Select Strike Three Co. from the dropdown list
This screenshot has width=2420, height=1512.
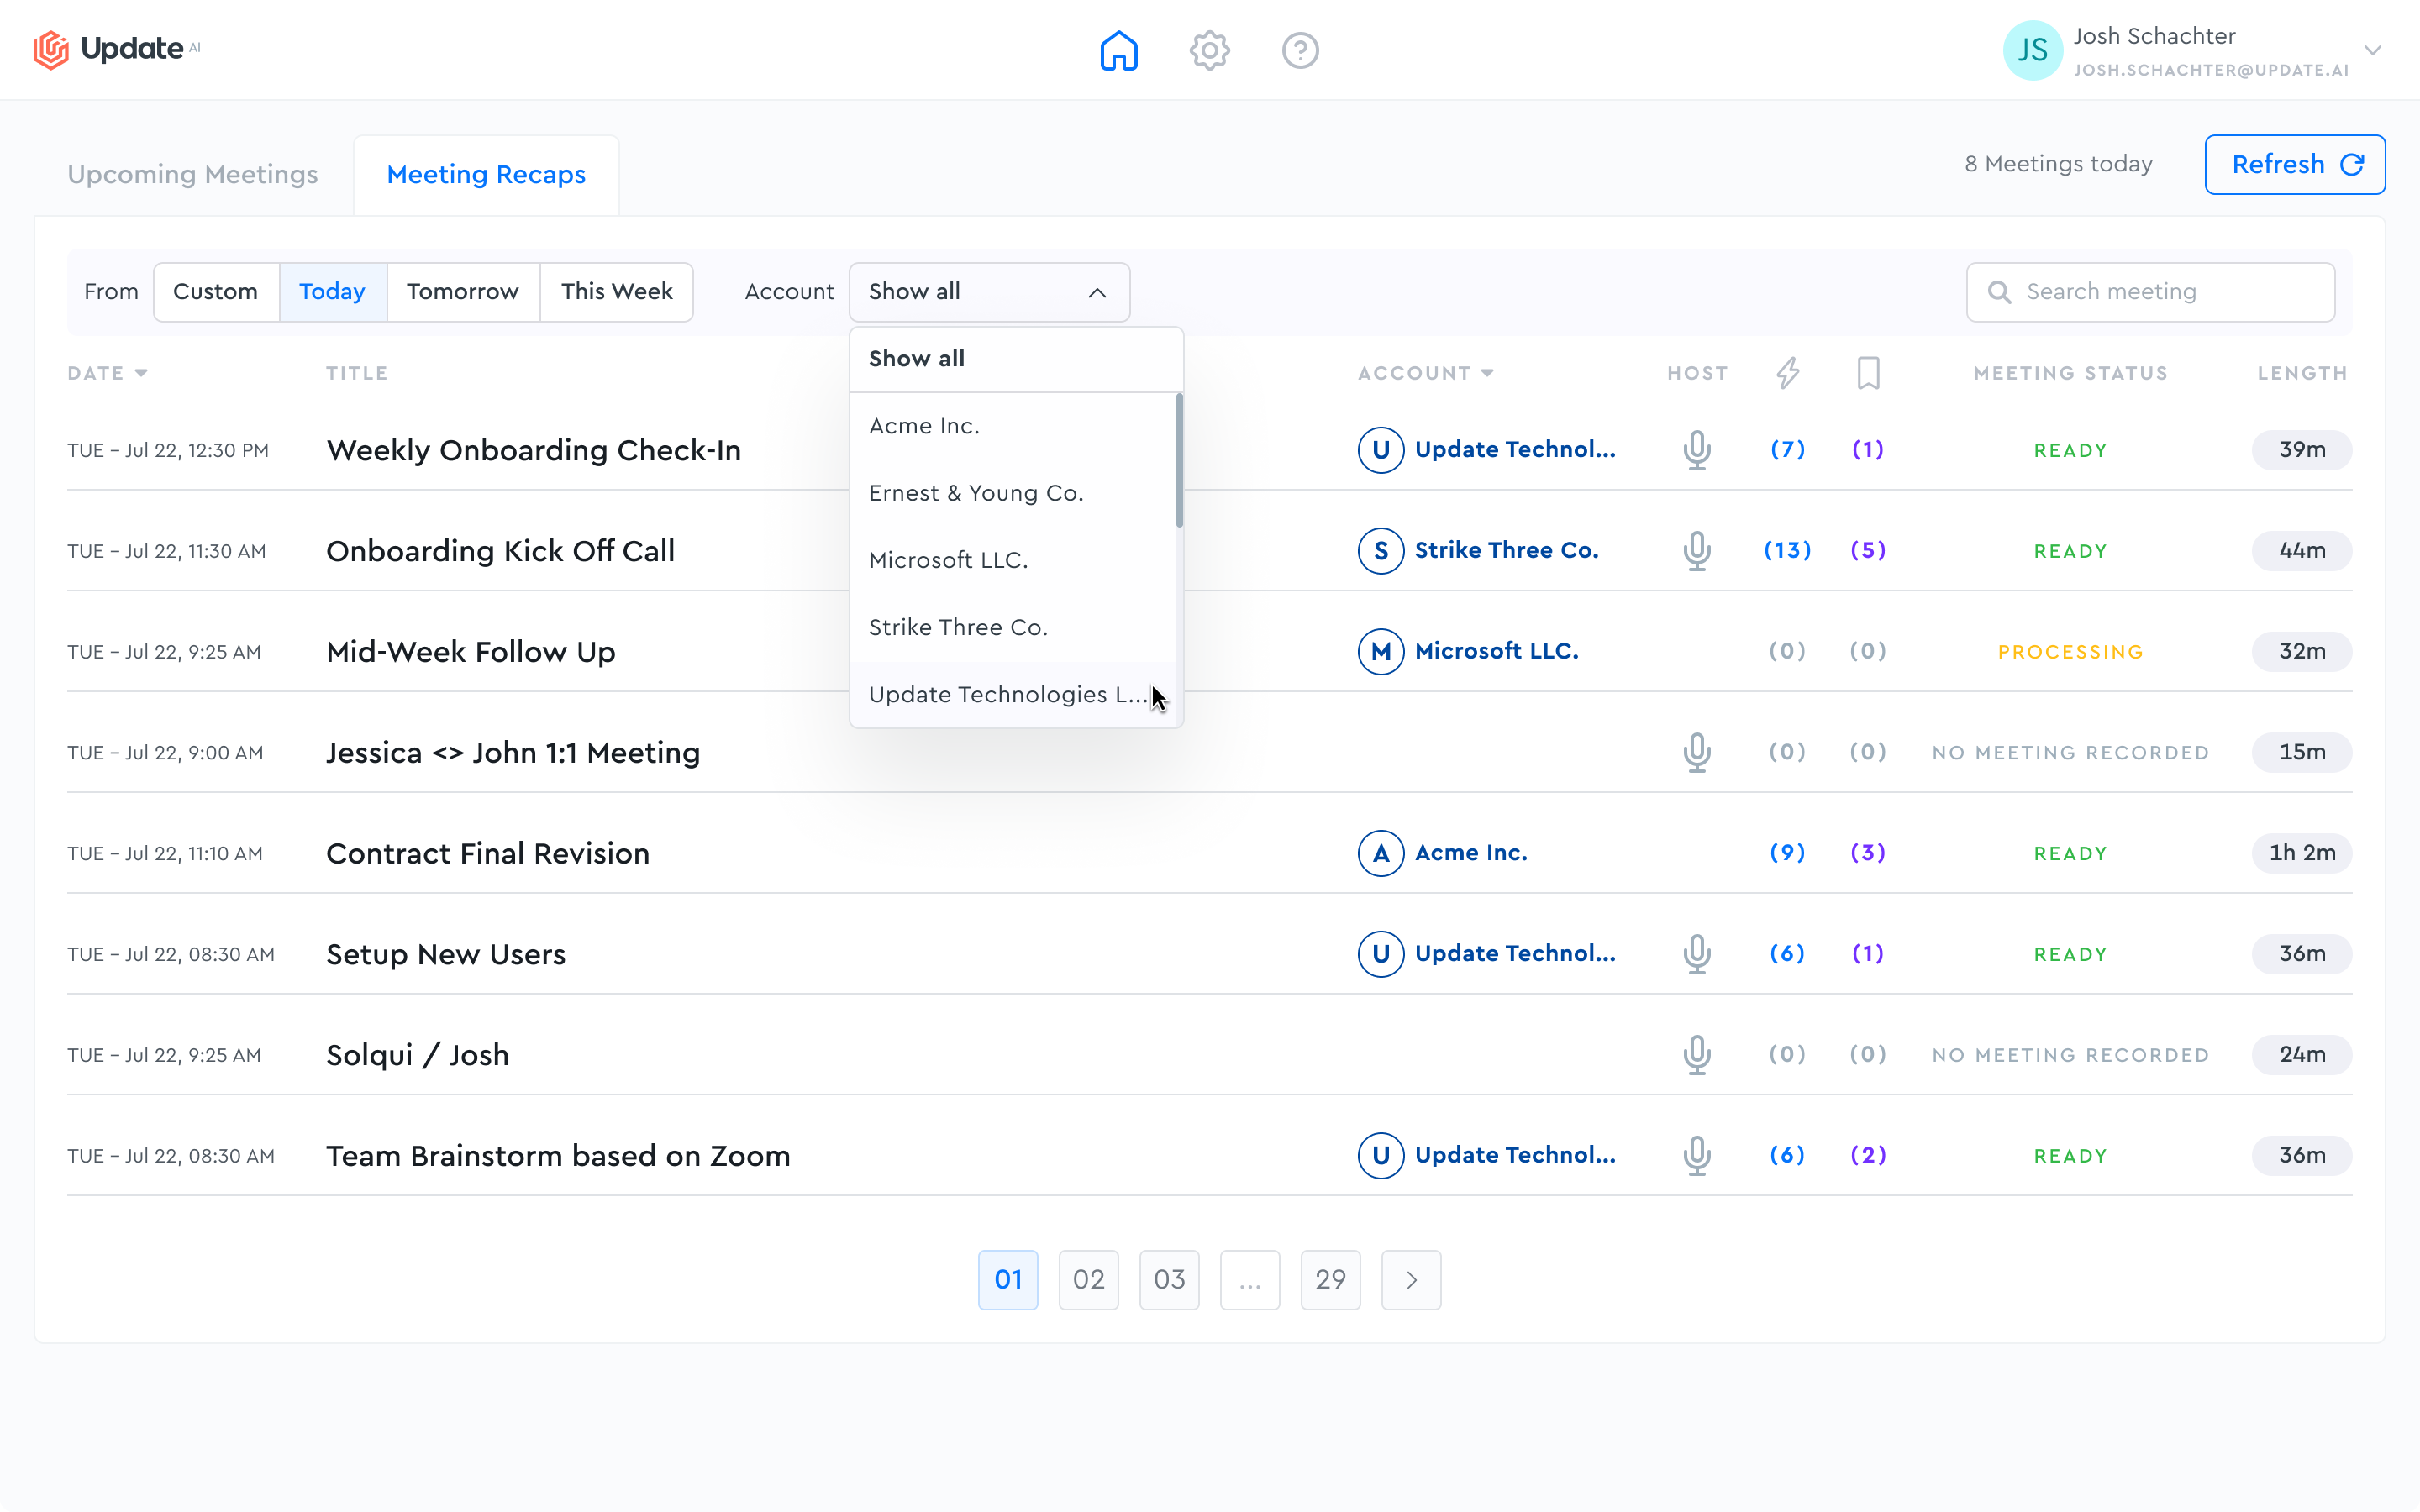click(1012, 627)
